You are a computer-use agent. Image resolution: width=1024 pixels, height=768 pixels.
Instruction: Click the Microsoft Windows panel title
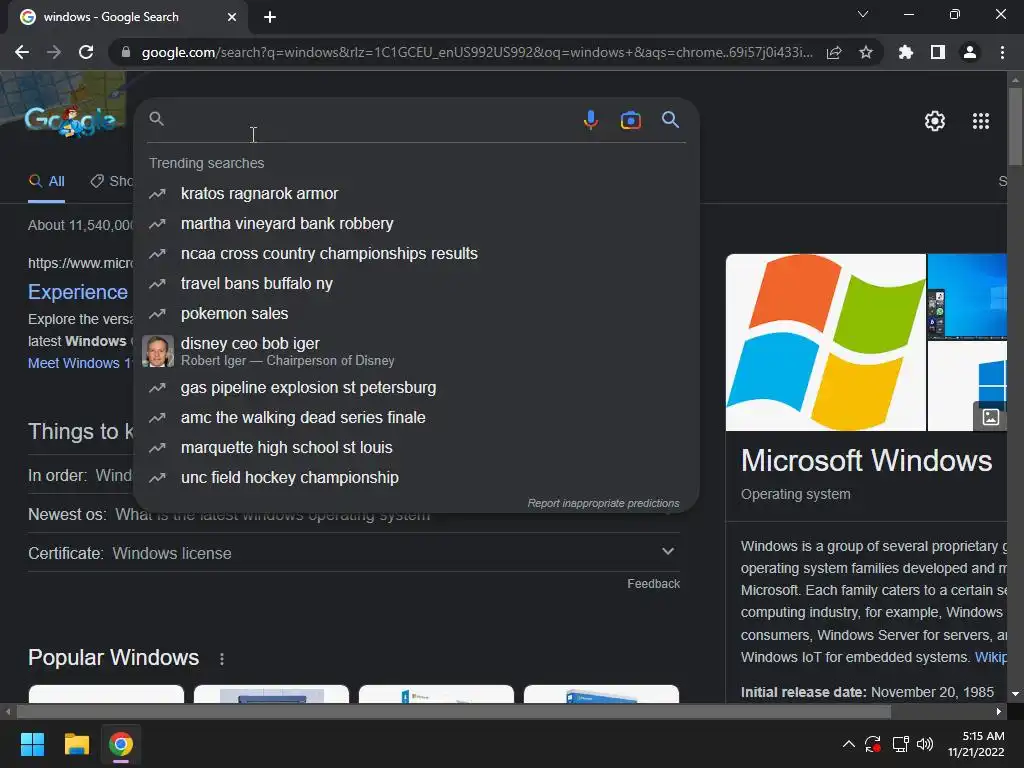tap(866, 460)
